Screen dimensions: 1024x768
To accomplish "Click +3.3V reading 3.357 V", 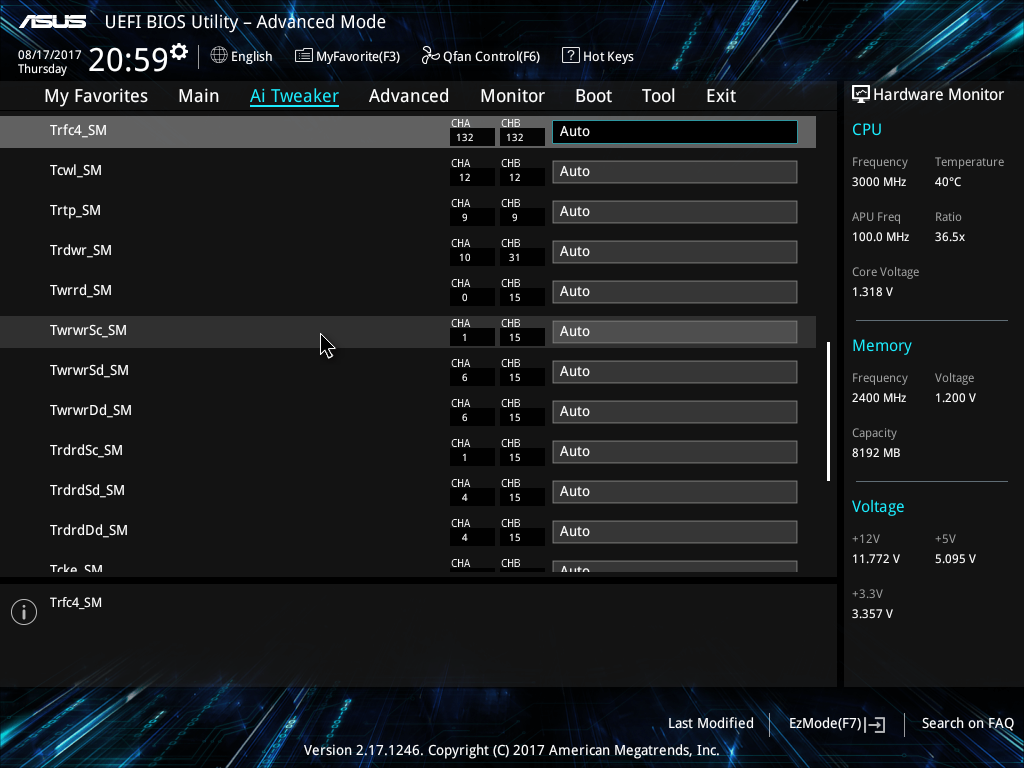I will [x=872, y=614].
